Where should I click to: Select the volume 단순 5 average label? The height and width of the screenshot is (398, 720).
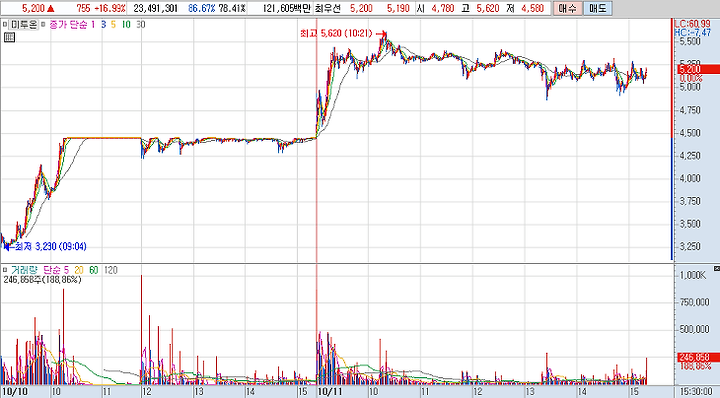pyautogui.click(x=56, y=270)
